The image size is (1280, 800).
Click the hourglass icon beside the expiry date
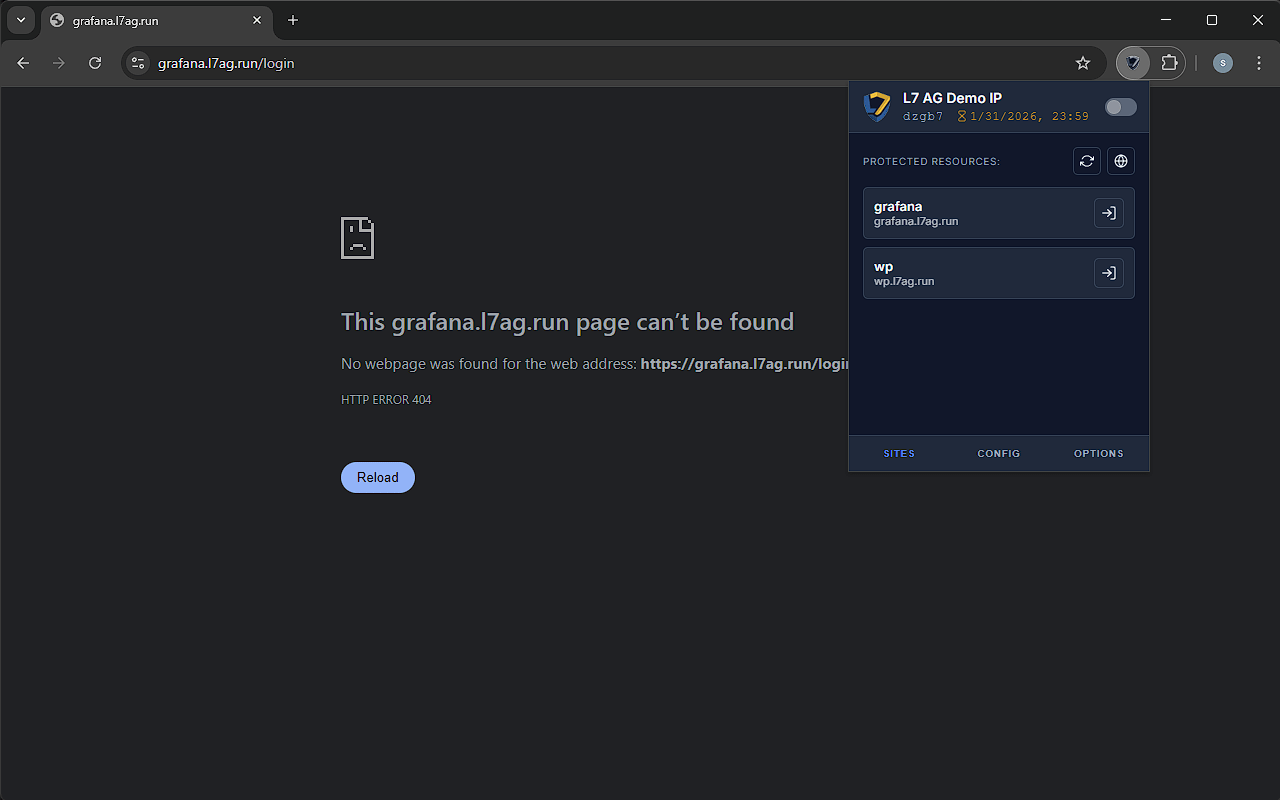(962, 115)
